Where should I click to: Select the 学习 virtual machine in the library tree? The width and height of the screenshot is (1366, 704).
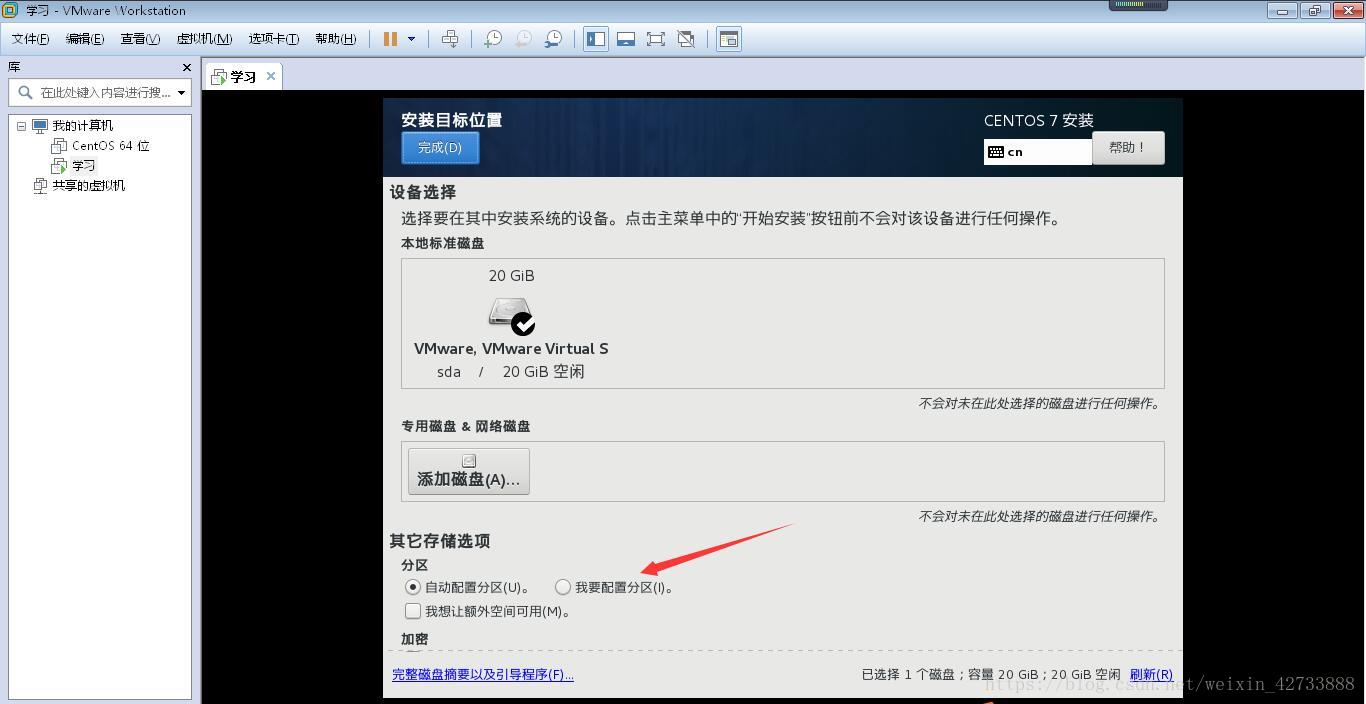(x=83, y=166)
